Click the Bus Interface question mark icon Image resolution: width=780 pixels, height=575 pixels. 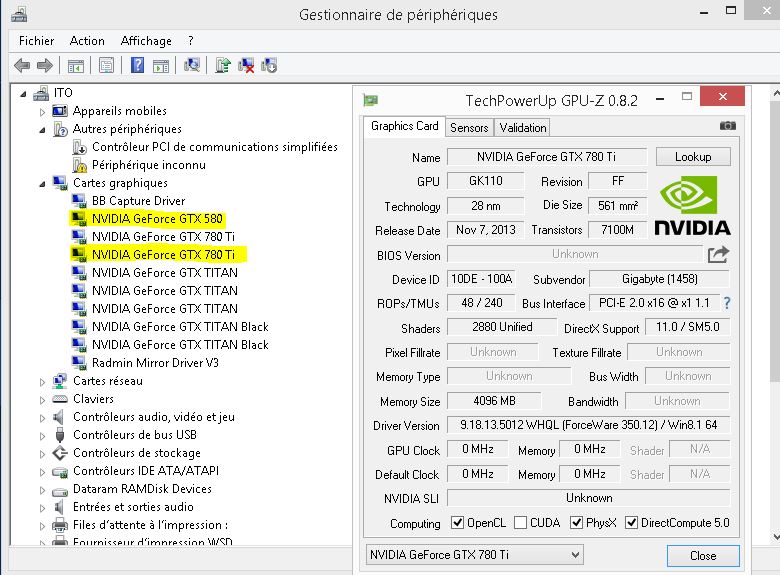click(727, 302)
